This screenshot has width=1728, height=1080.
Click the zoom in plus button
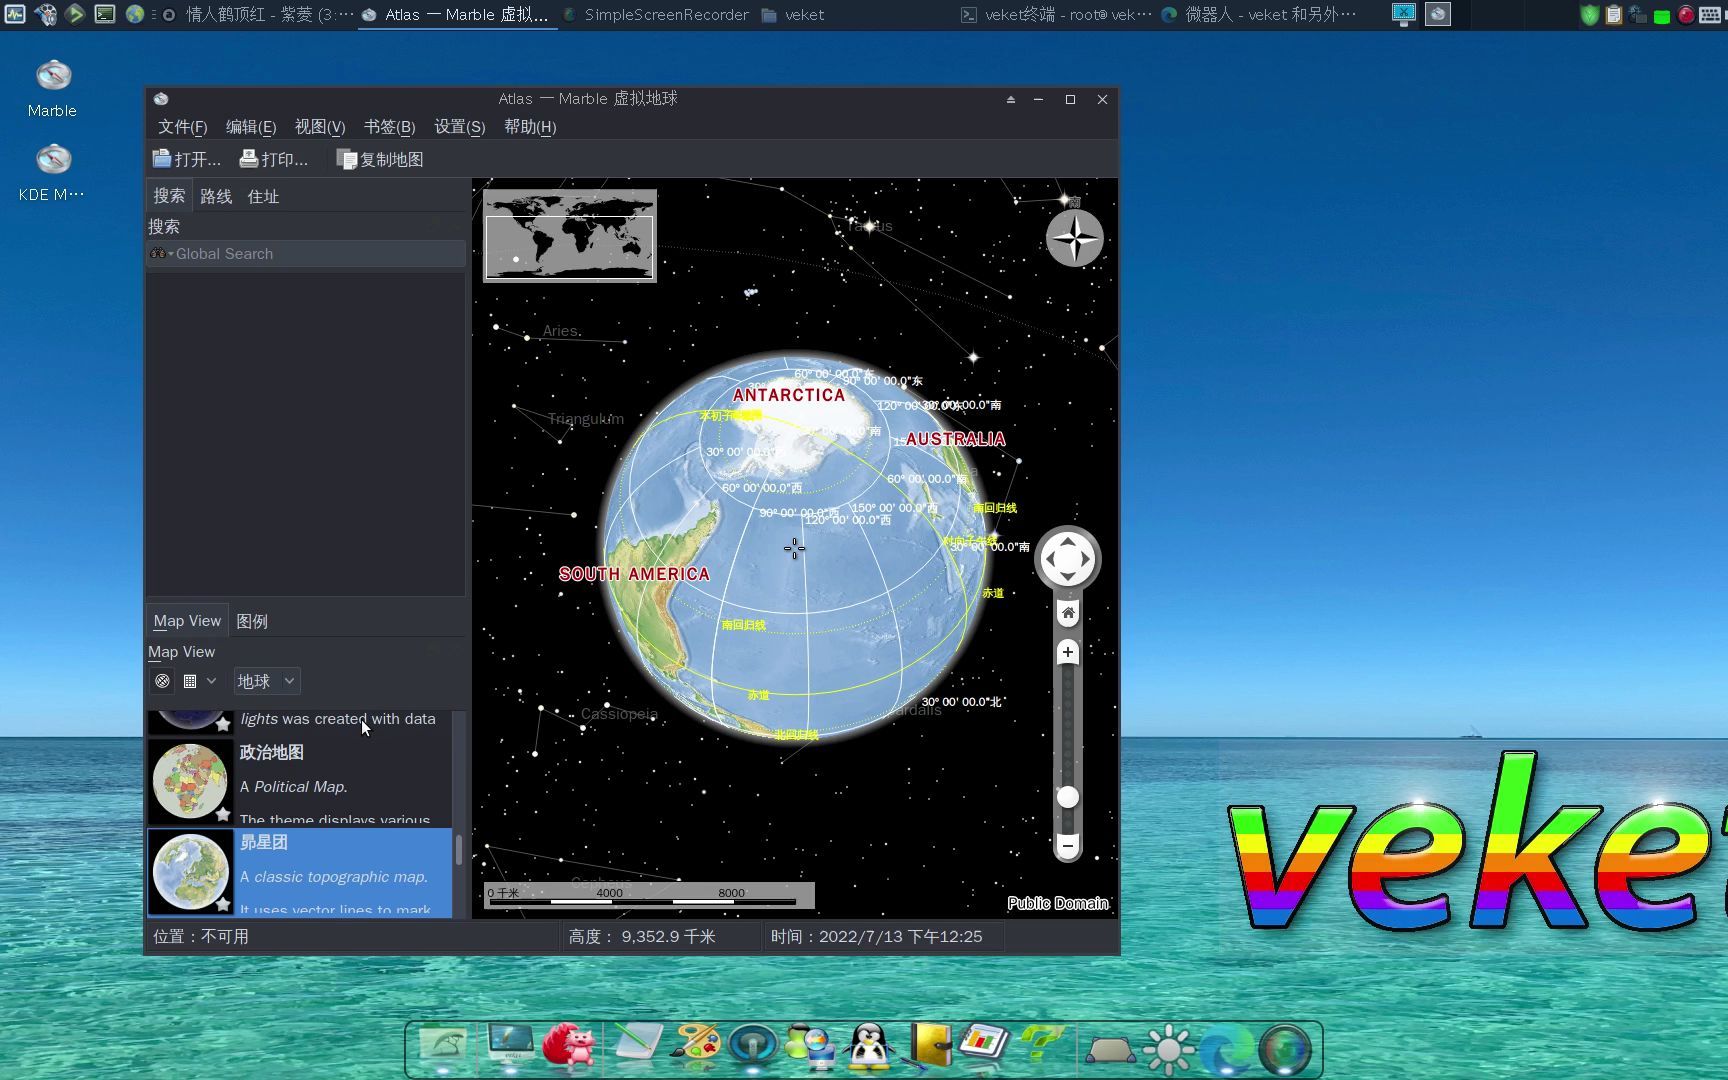click(1068, 652)
